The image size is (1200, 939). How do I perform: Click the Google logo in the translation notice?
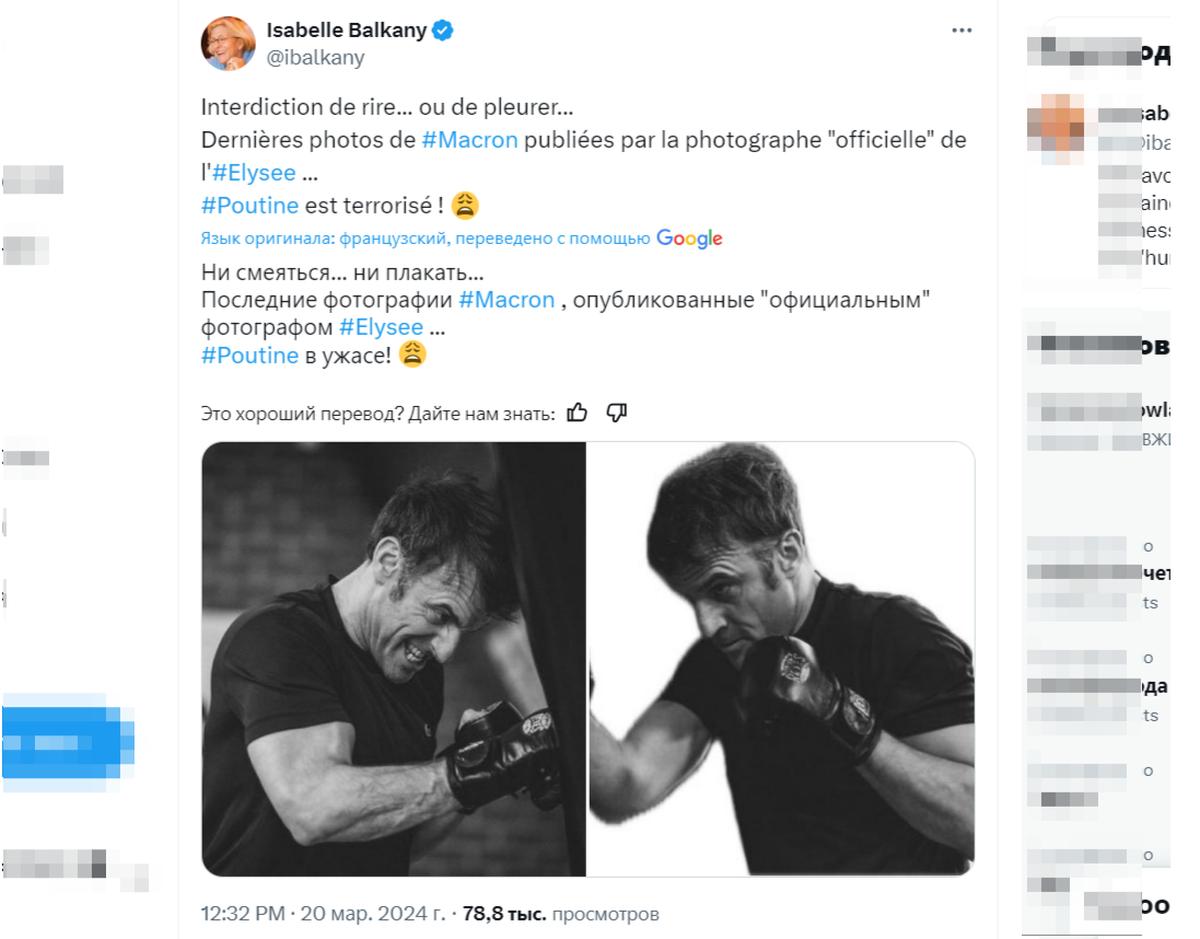690,238
